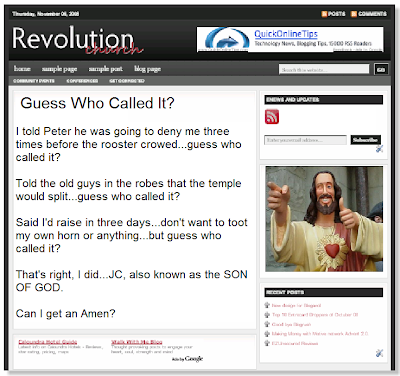Viewport: 400px width, 376px height.
Task: Open the sample post menu item
Action: coord(105,69)
